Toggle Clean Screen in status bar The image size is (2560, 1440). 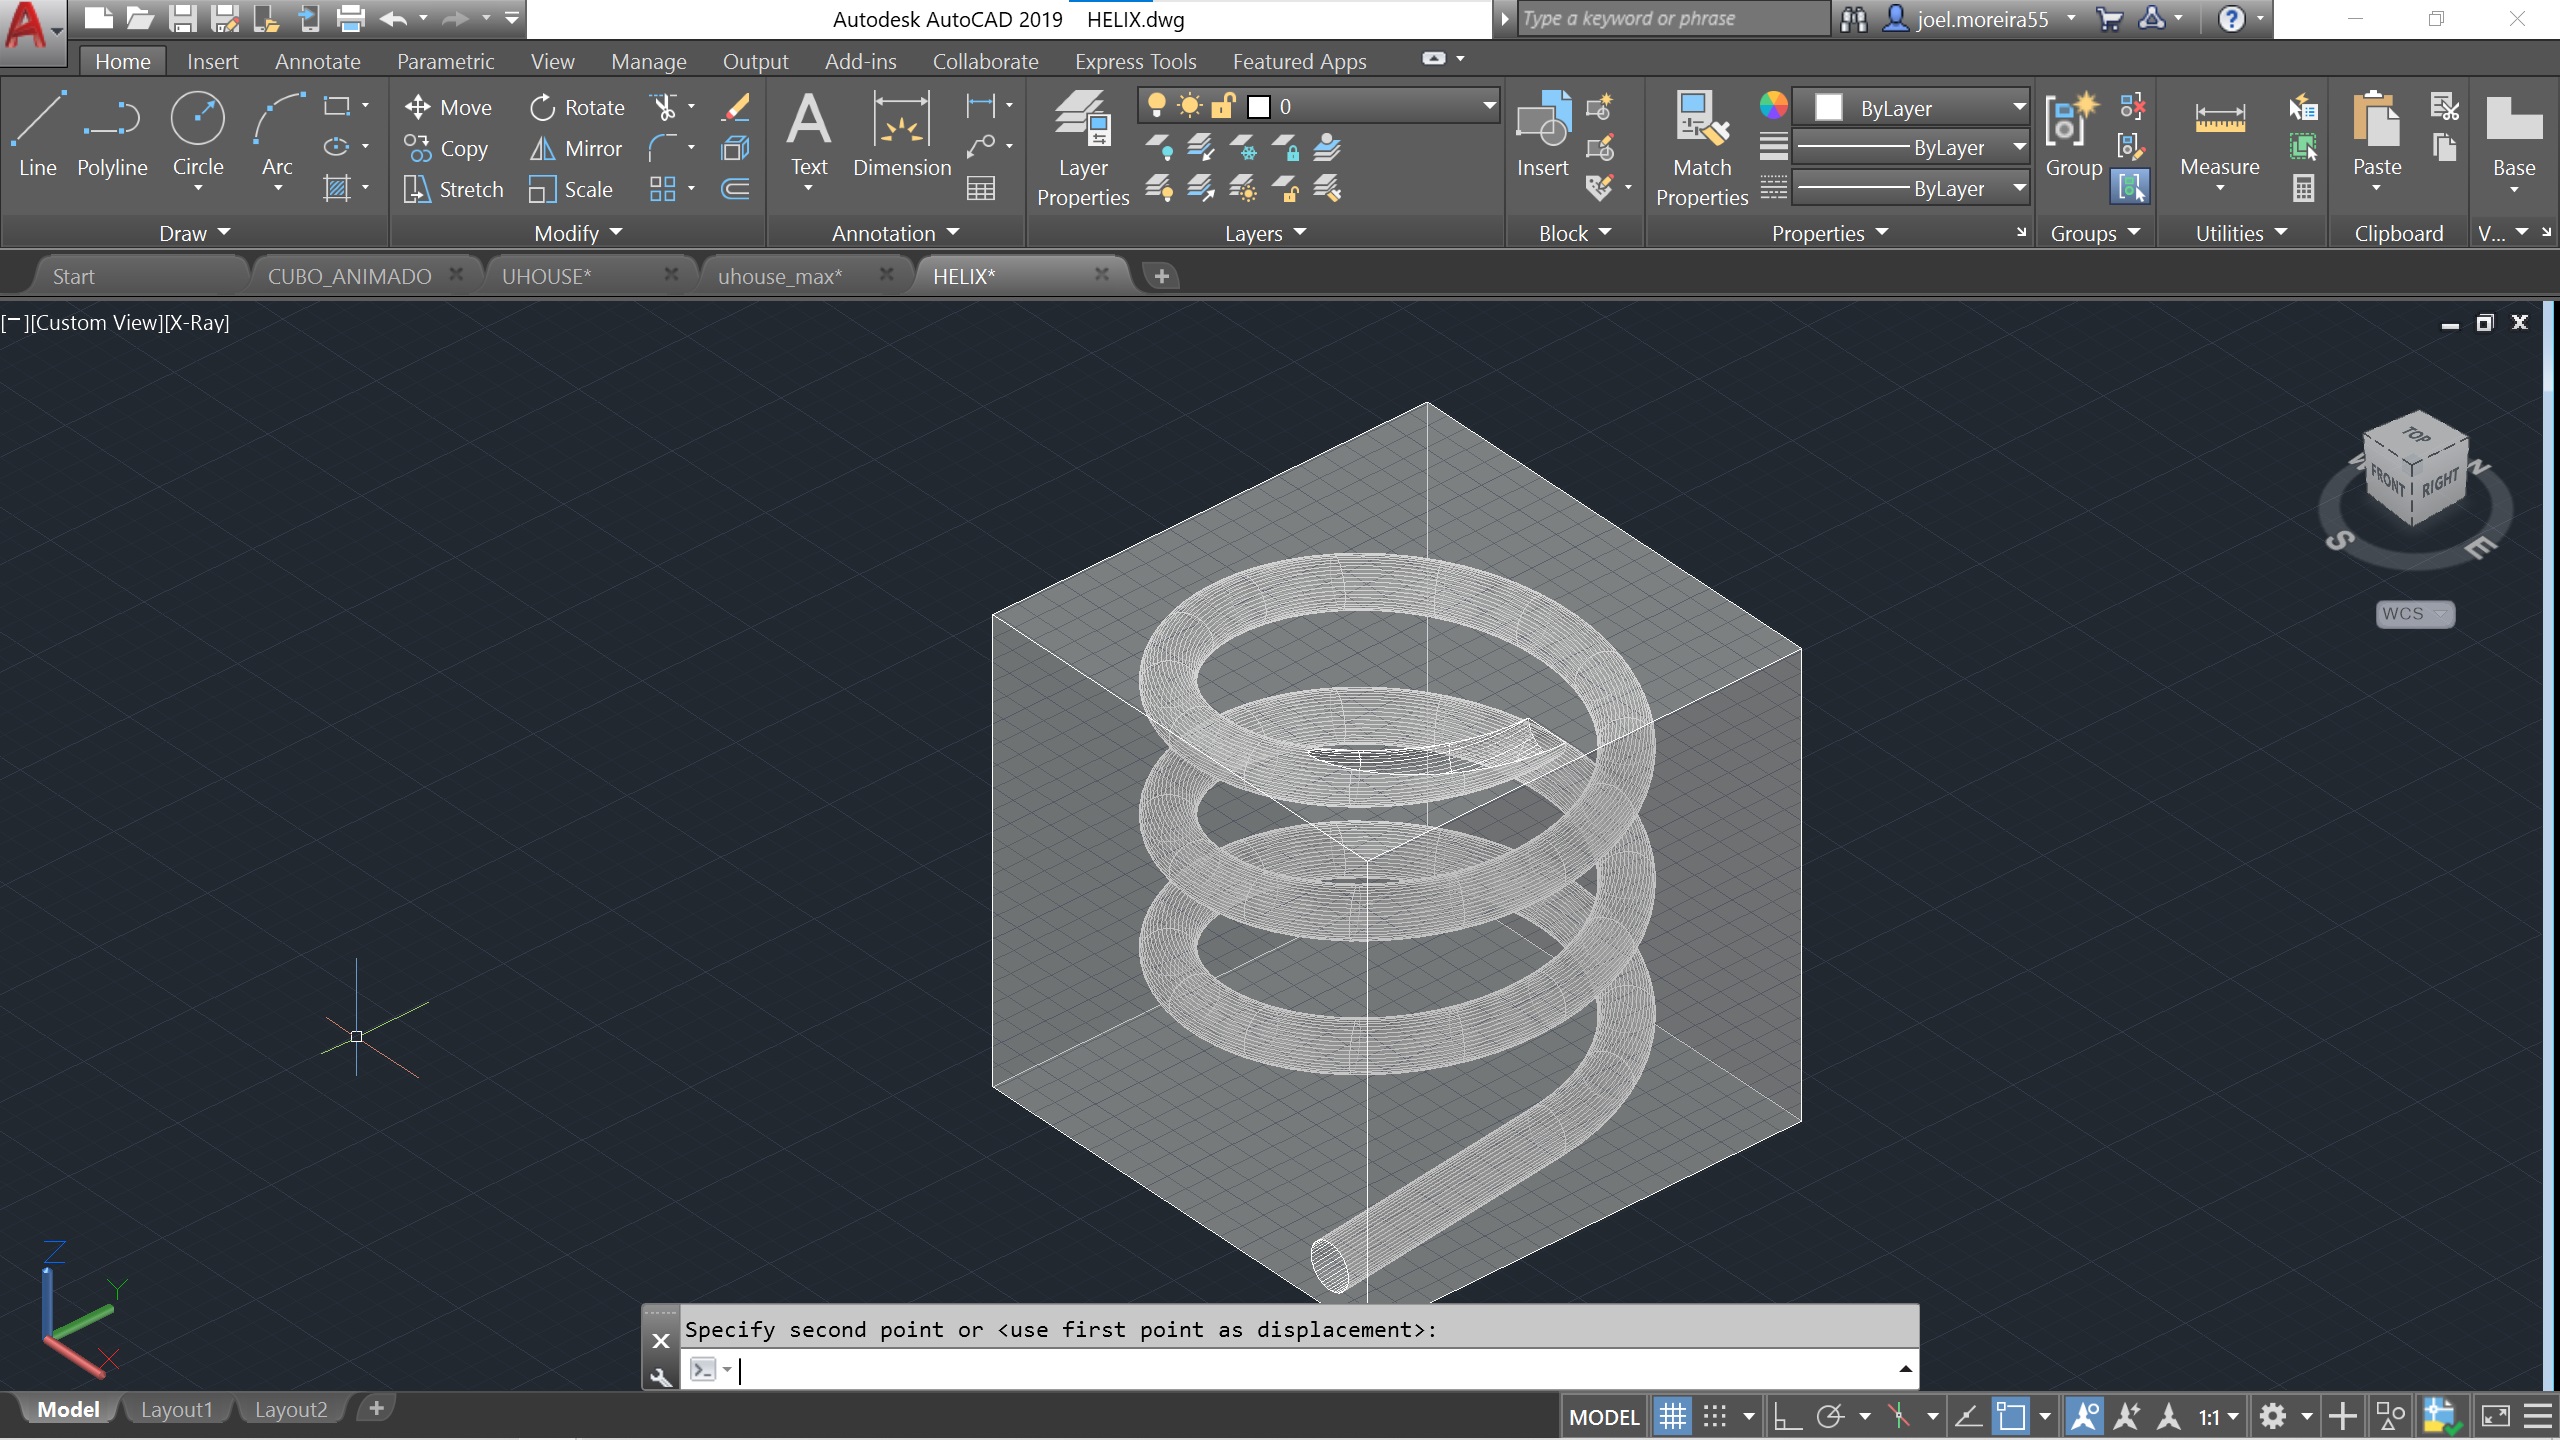(2495, 1416)
